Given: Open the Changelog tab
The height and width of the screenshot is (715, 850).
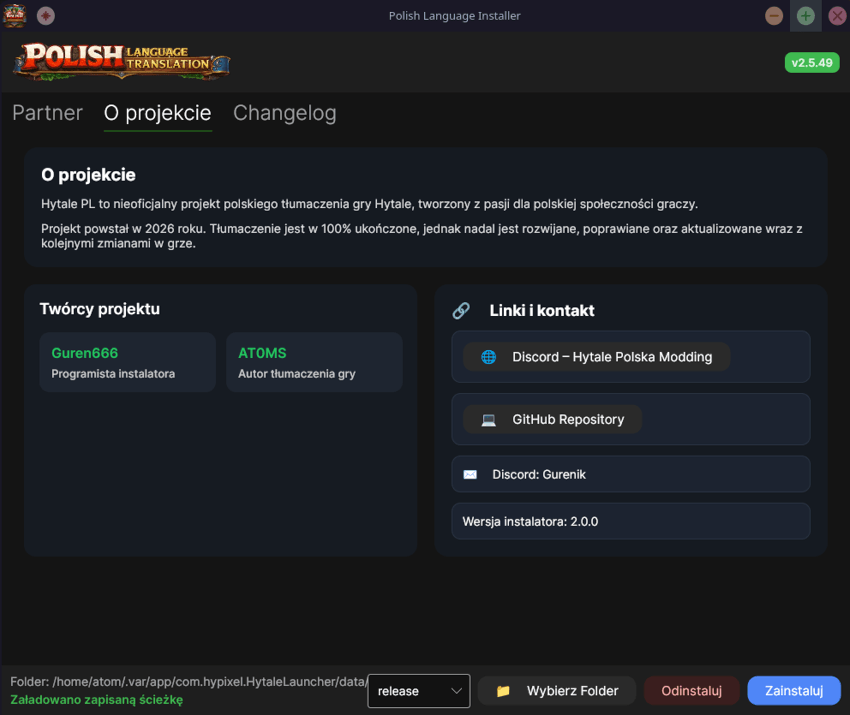Looking at the screenshot, I should [x=284, y=113].
